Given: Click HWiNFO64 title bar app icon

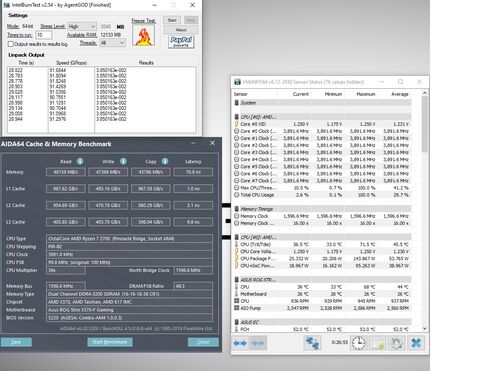Looking at the screenshot, I should pyautogui.click(x=237, y=82).
